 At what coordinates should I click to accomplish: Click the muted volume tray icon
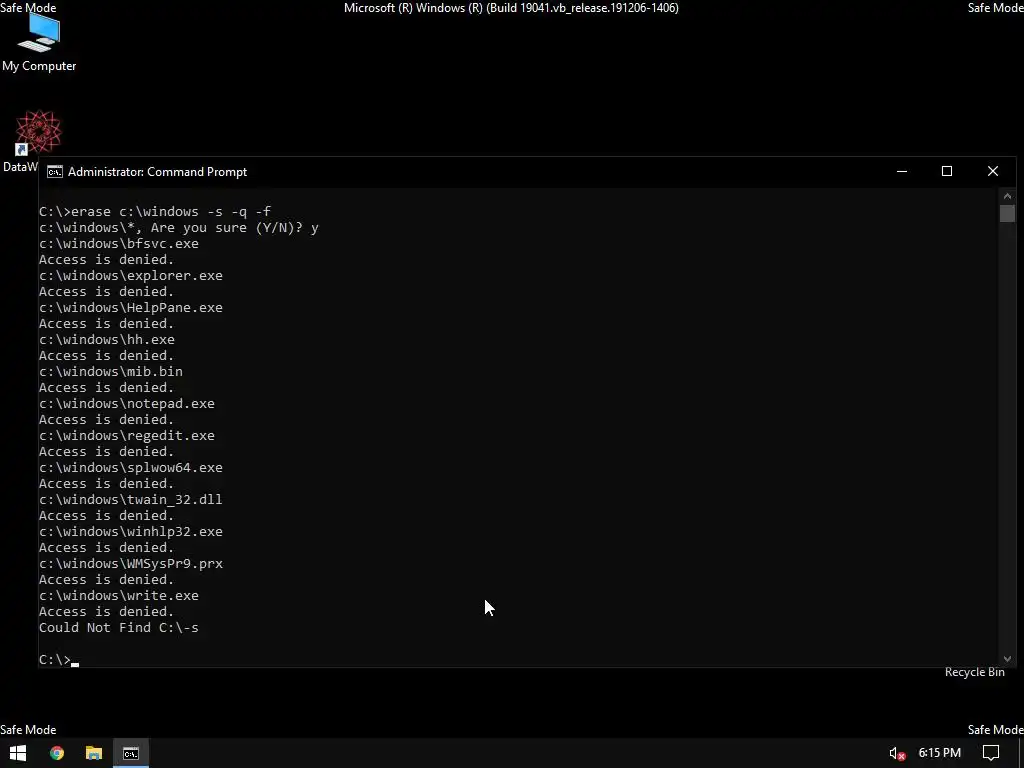point(897,754)
